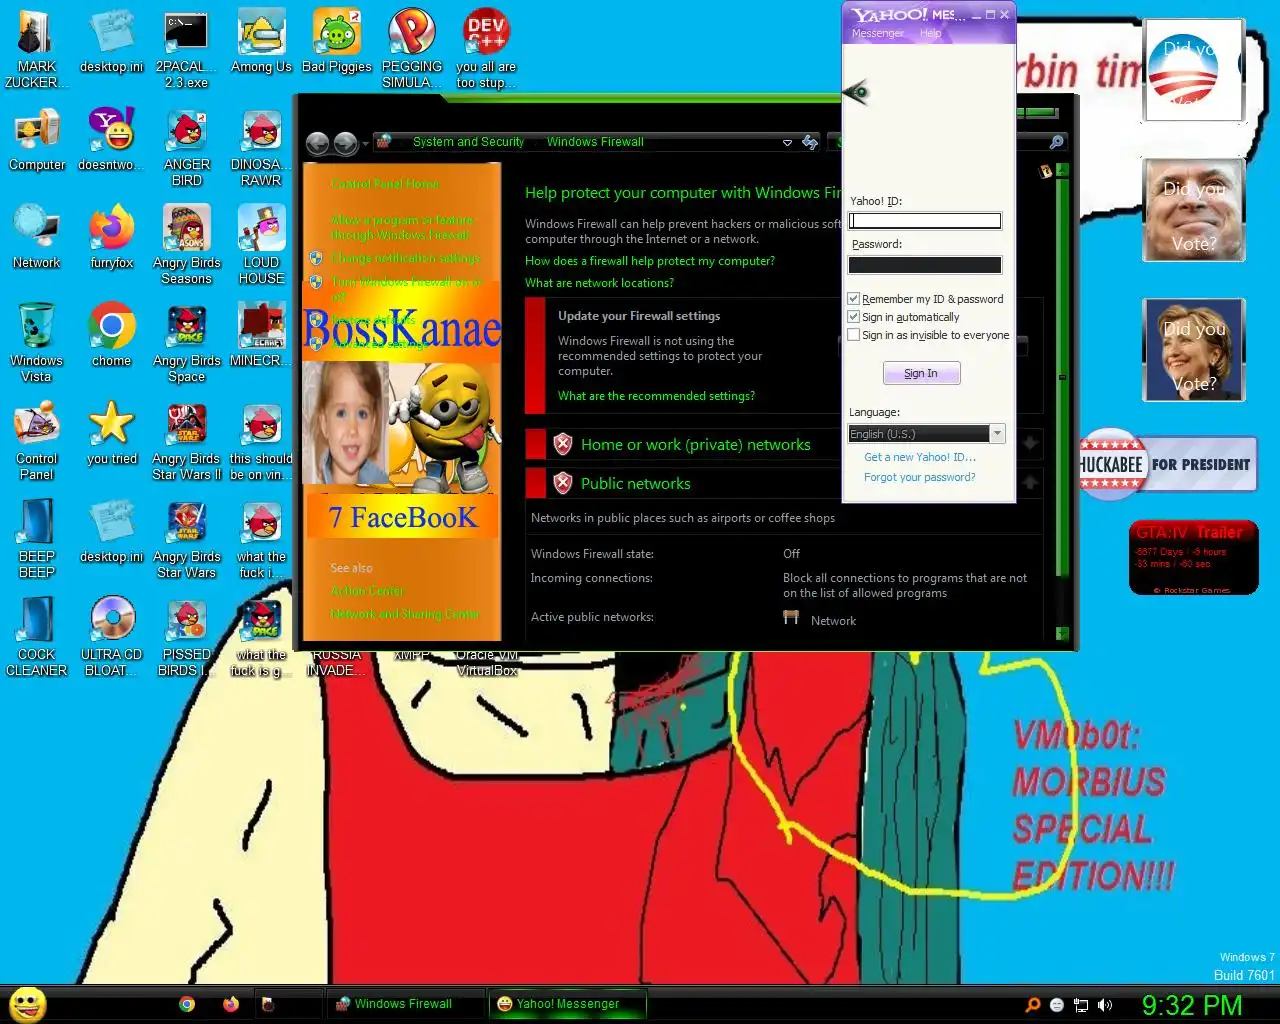Open the 'you tried' star icon
The width and height of the screenshot is (1280, 1024).
pyautogui.click(x=111, y=434)
